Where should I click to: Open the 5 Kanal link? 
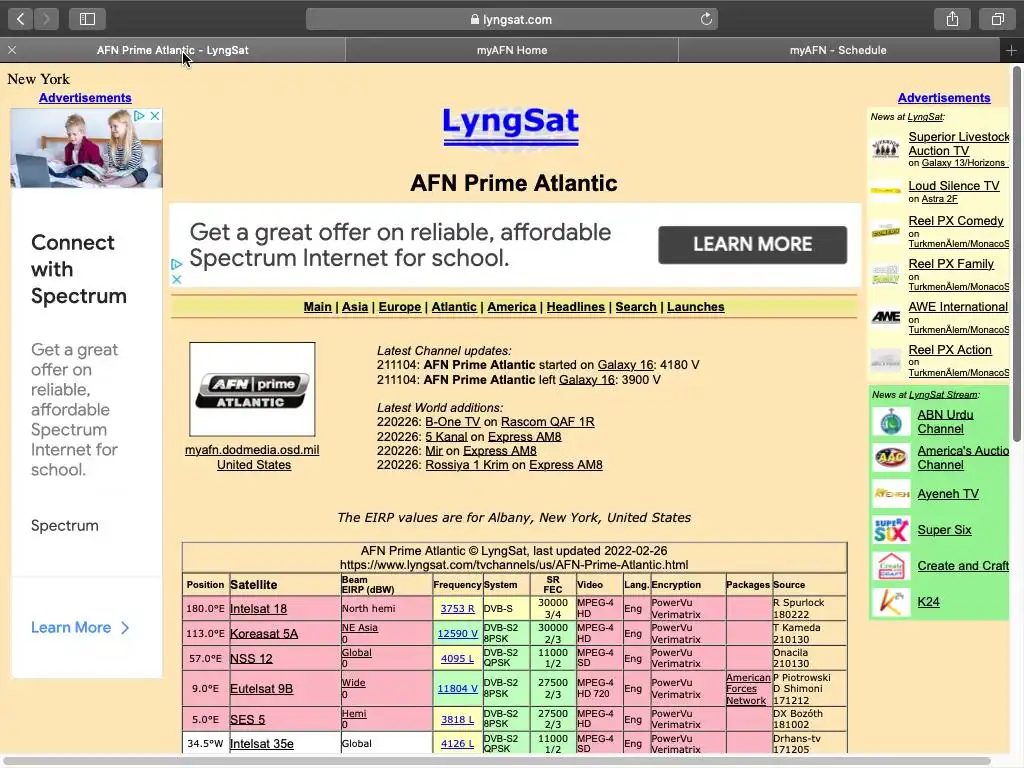point(446,437)
